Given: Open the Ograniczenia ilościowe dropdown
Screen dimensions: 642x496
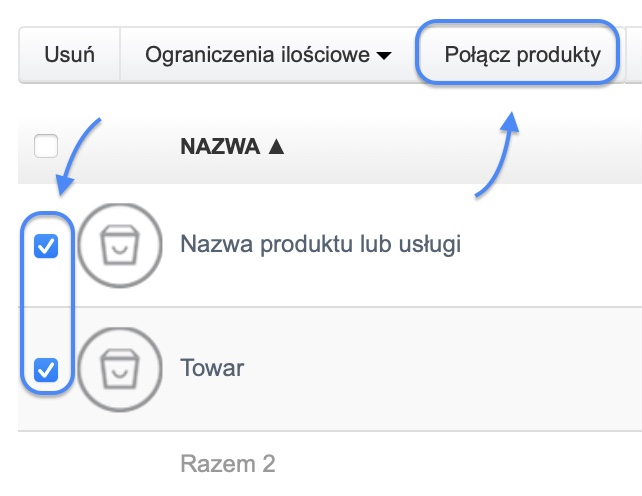Looking at the screenshot, I should pyautogui.click(x=268, y=55).
